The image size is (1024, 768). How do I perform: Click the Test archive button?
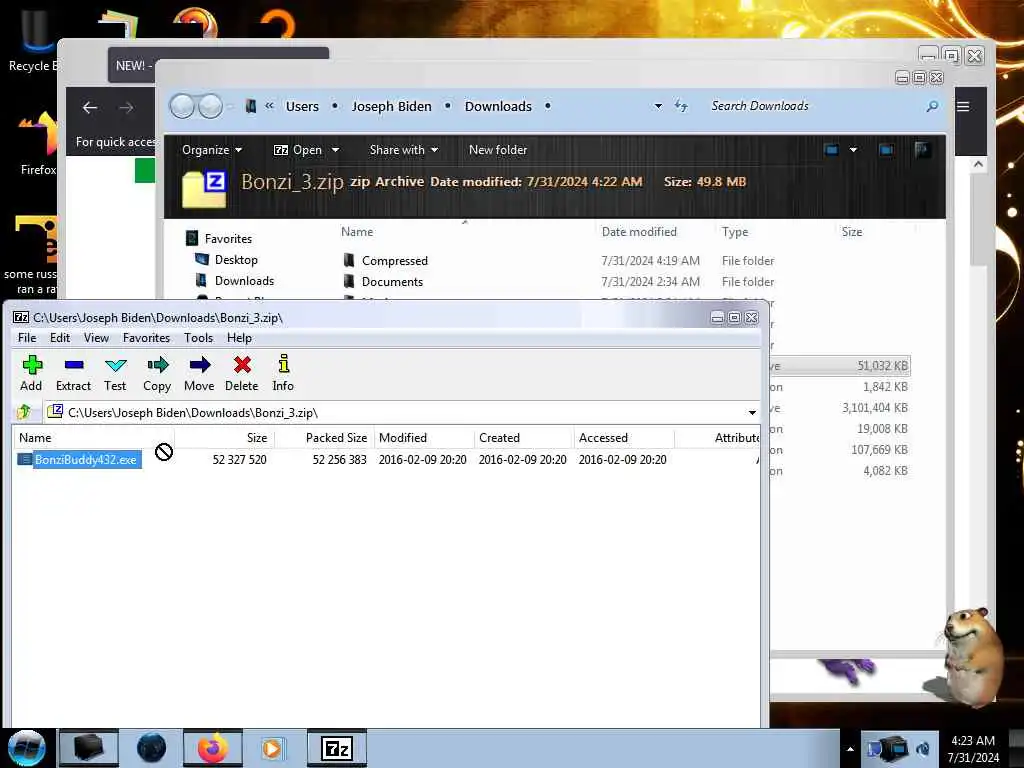(x=115, y=374)
